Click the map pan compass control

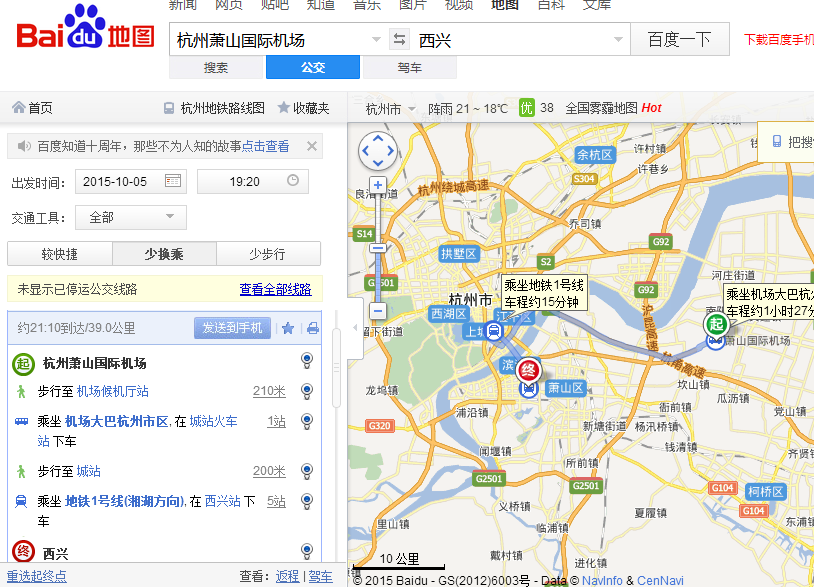[378, 151]
